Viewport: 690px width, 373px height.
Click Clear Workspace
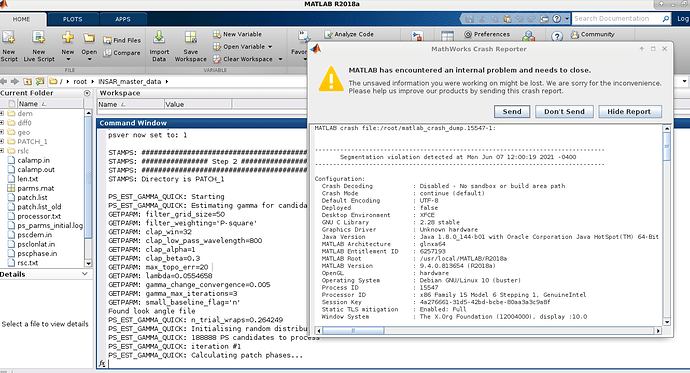(x=243, y=59)
